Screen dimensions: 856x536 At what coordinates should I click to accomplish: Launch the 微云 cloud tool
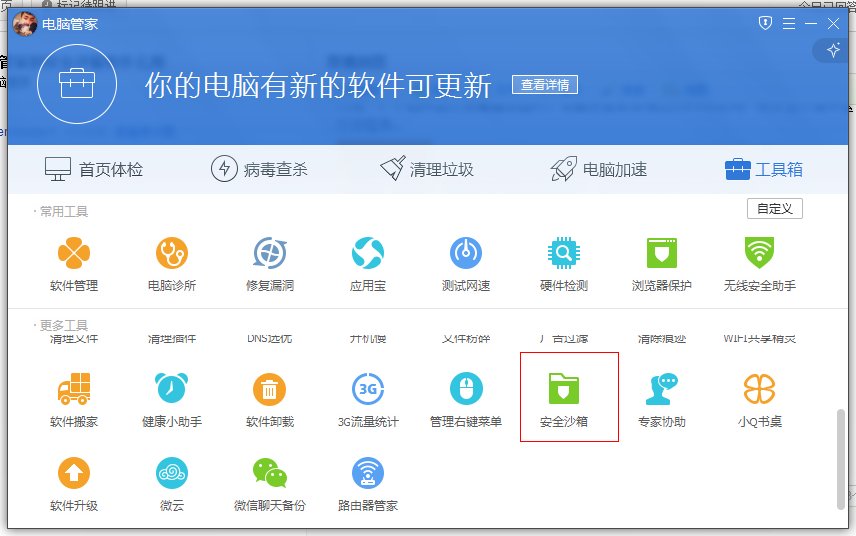[x=172, y=484]
